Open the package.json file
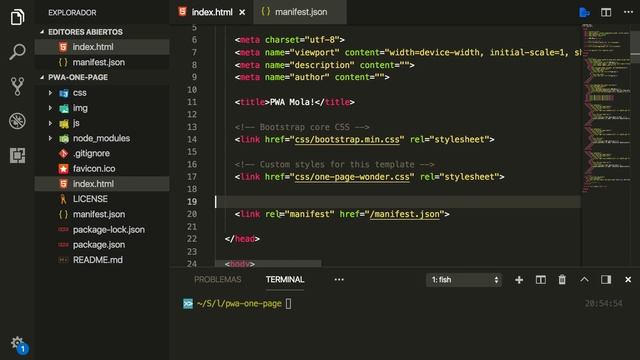This screenshot has height=360, width=640. coord(102,244)
